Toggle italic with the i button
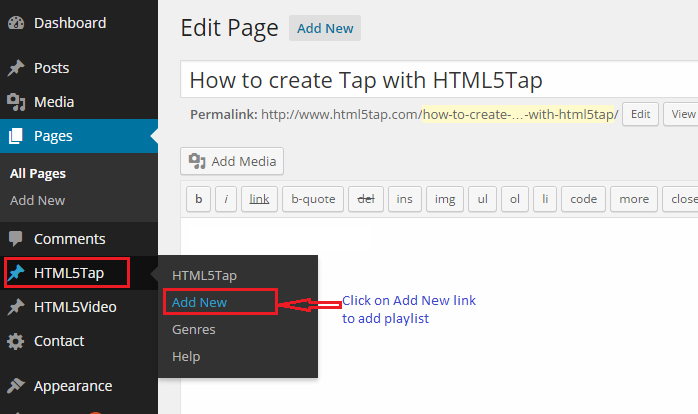The image size is (698, 414). coord(226,199)
